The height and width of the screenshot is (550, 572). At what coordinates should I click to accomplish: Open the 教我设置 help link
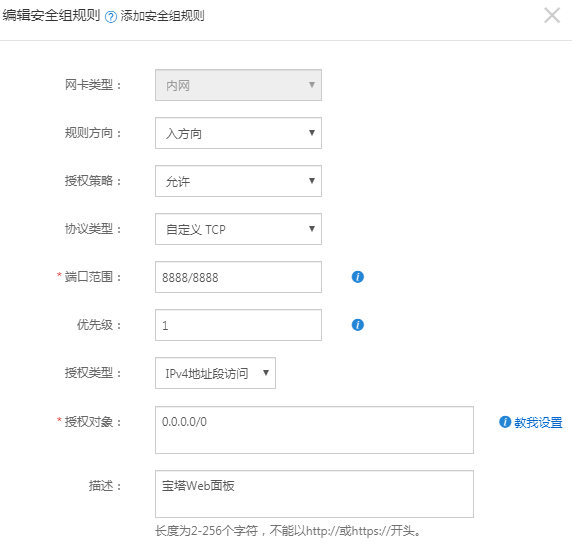click(x=538, y=422)
